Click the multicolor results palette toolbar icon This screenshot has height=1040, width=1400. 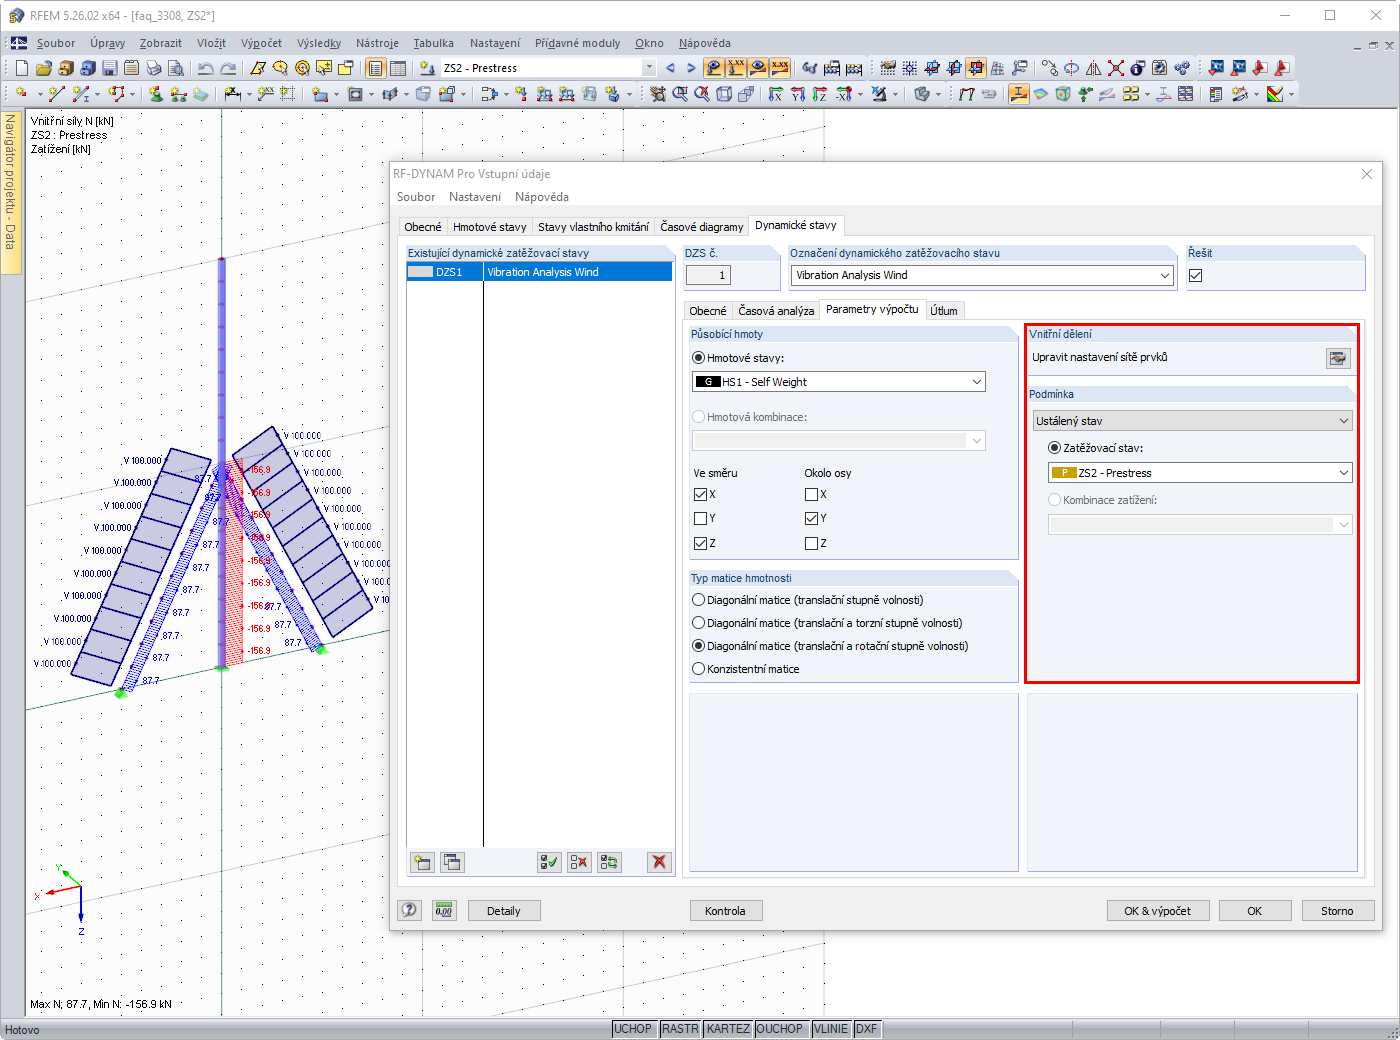click(1275, 94)
